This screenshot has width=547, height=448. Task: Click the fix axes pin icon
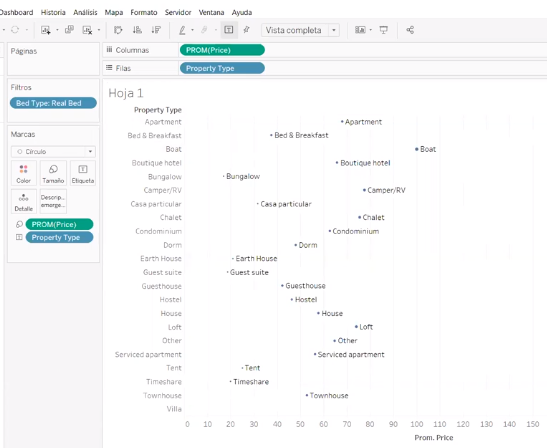click(x=247, y=30)
